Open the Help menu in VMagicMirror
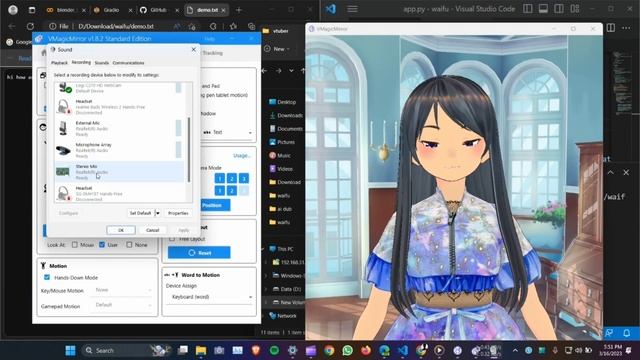The width and height of the screenshot is (640, 360). pyautogui.click(x=210, y=39)
